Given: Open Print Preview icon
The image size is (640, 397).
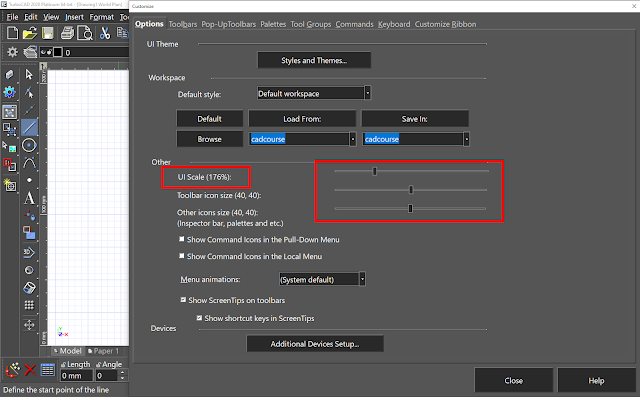Looking at the screenshot, I should coord(85,33).
